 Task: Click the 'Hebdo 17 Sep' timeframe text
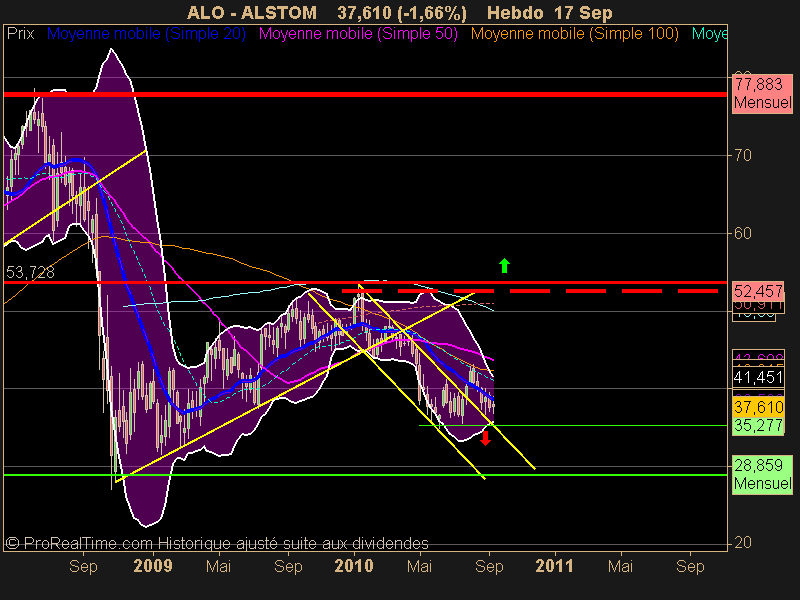(549, 12)
